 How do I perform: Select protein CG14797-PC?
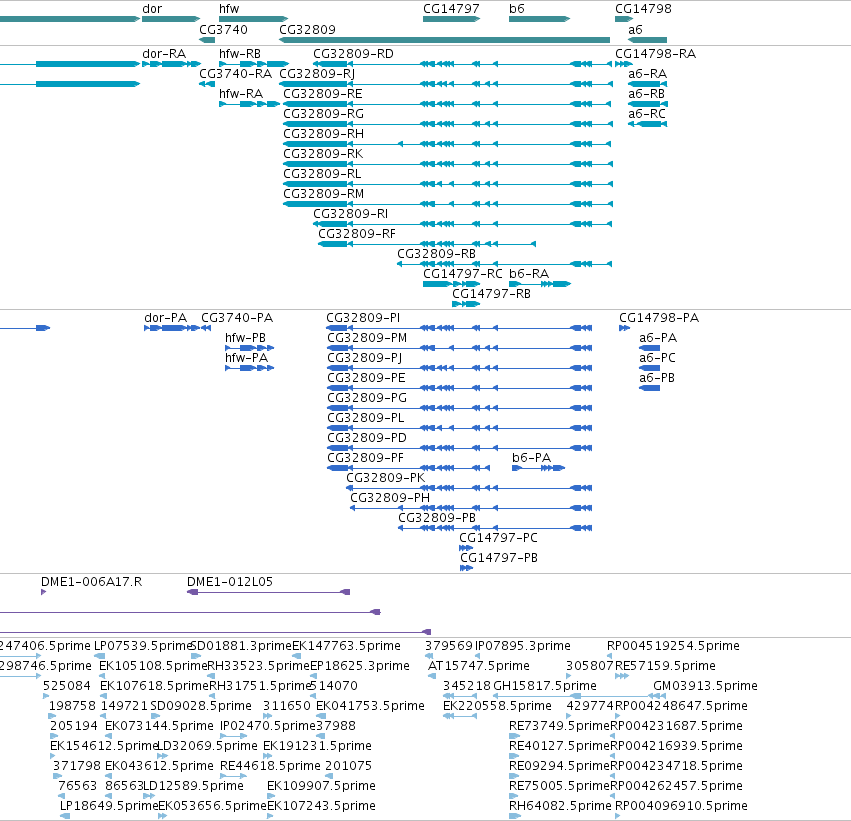(x=498, y=539)
